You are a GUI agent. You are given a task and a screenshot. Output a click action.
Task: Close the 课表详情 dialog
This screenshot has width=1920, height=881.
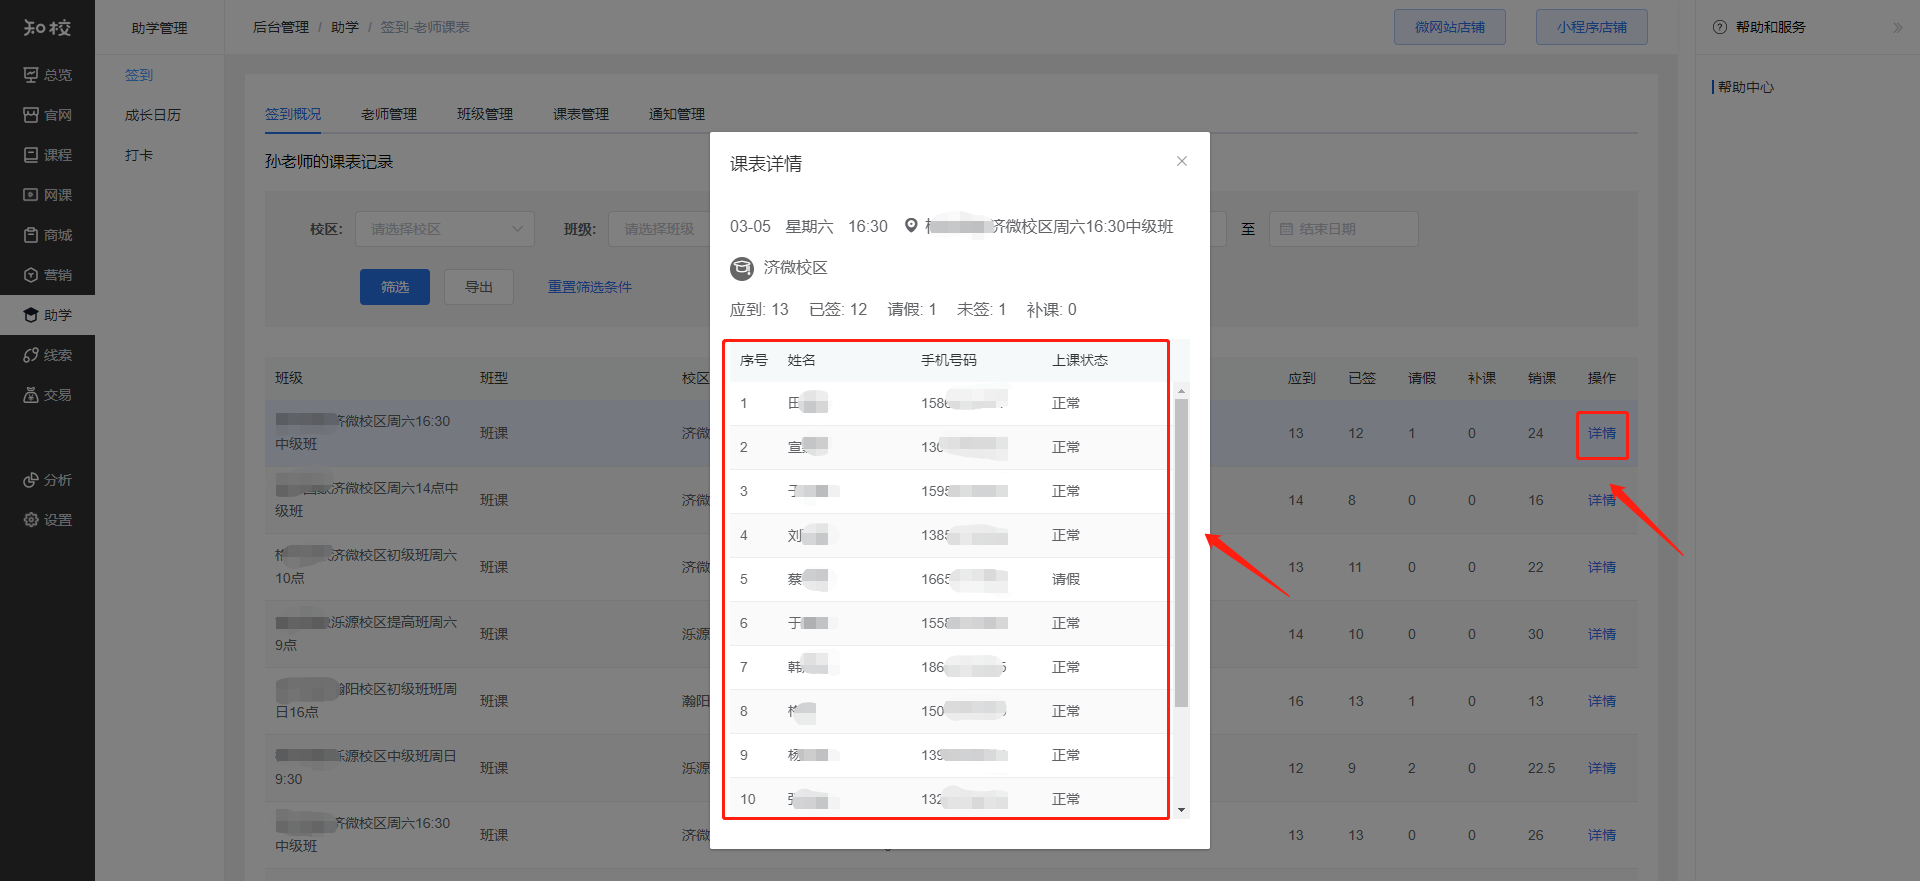click(x=1181, y=161)
